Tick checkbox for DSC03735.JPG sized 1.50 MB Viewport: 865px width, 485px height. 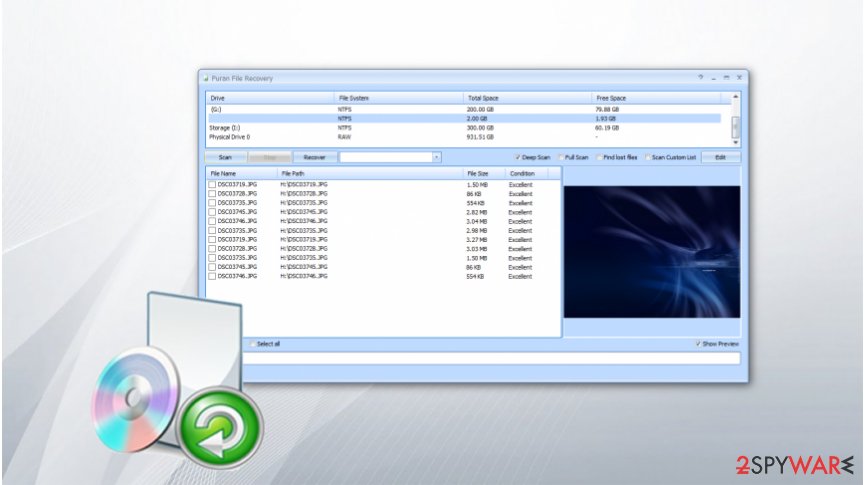(212, 258)
